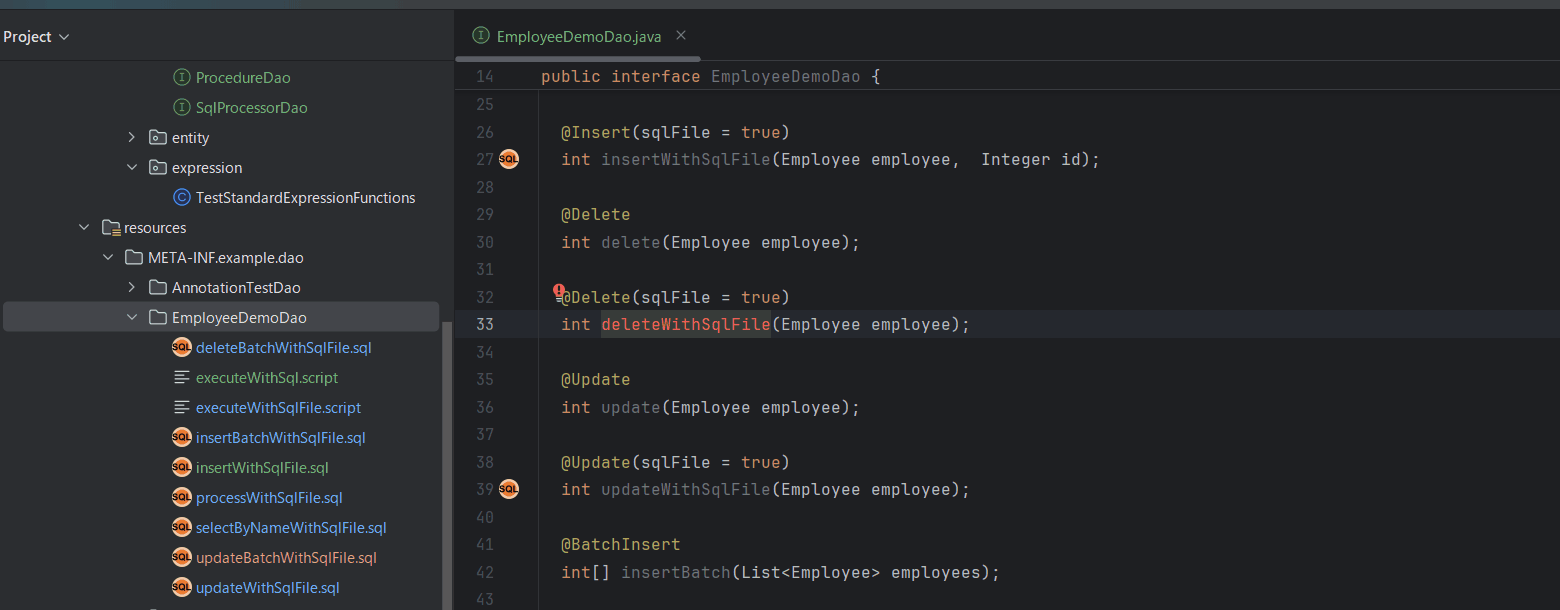Open executeWithSql.script file
The height and width of the screenshot is (610, 1560).
267,377
